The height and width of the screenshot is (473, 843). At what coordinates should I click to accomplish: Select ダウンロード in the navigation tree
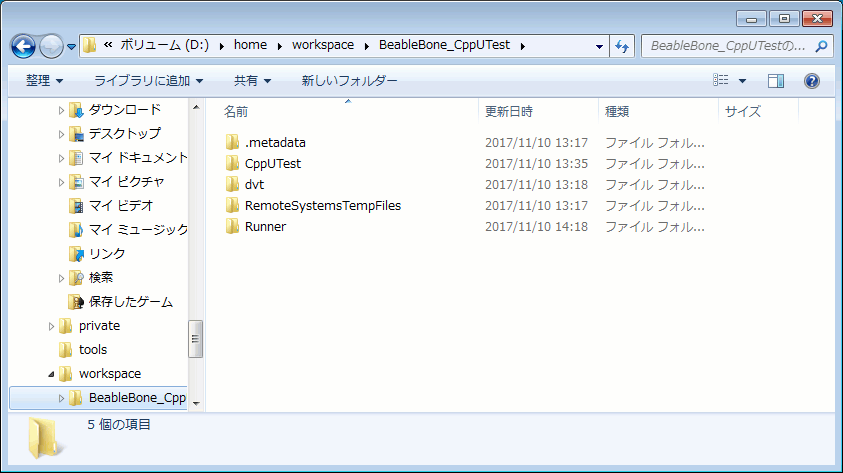(125, 110)
